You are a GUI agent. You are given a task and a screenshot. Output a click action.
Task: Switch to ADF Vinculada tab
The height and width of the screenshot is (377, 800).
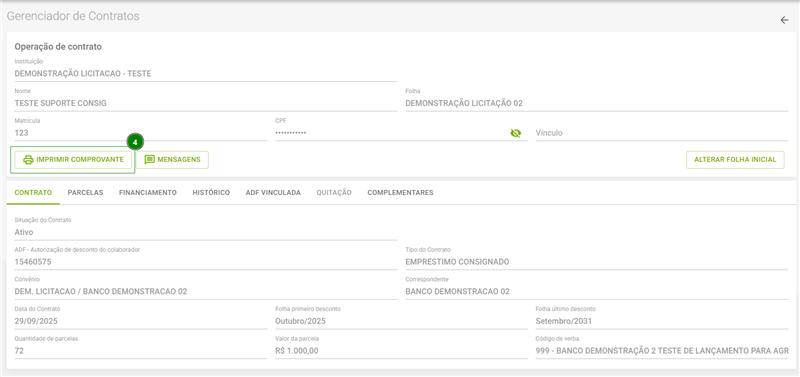pos(273,193)
